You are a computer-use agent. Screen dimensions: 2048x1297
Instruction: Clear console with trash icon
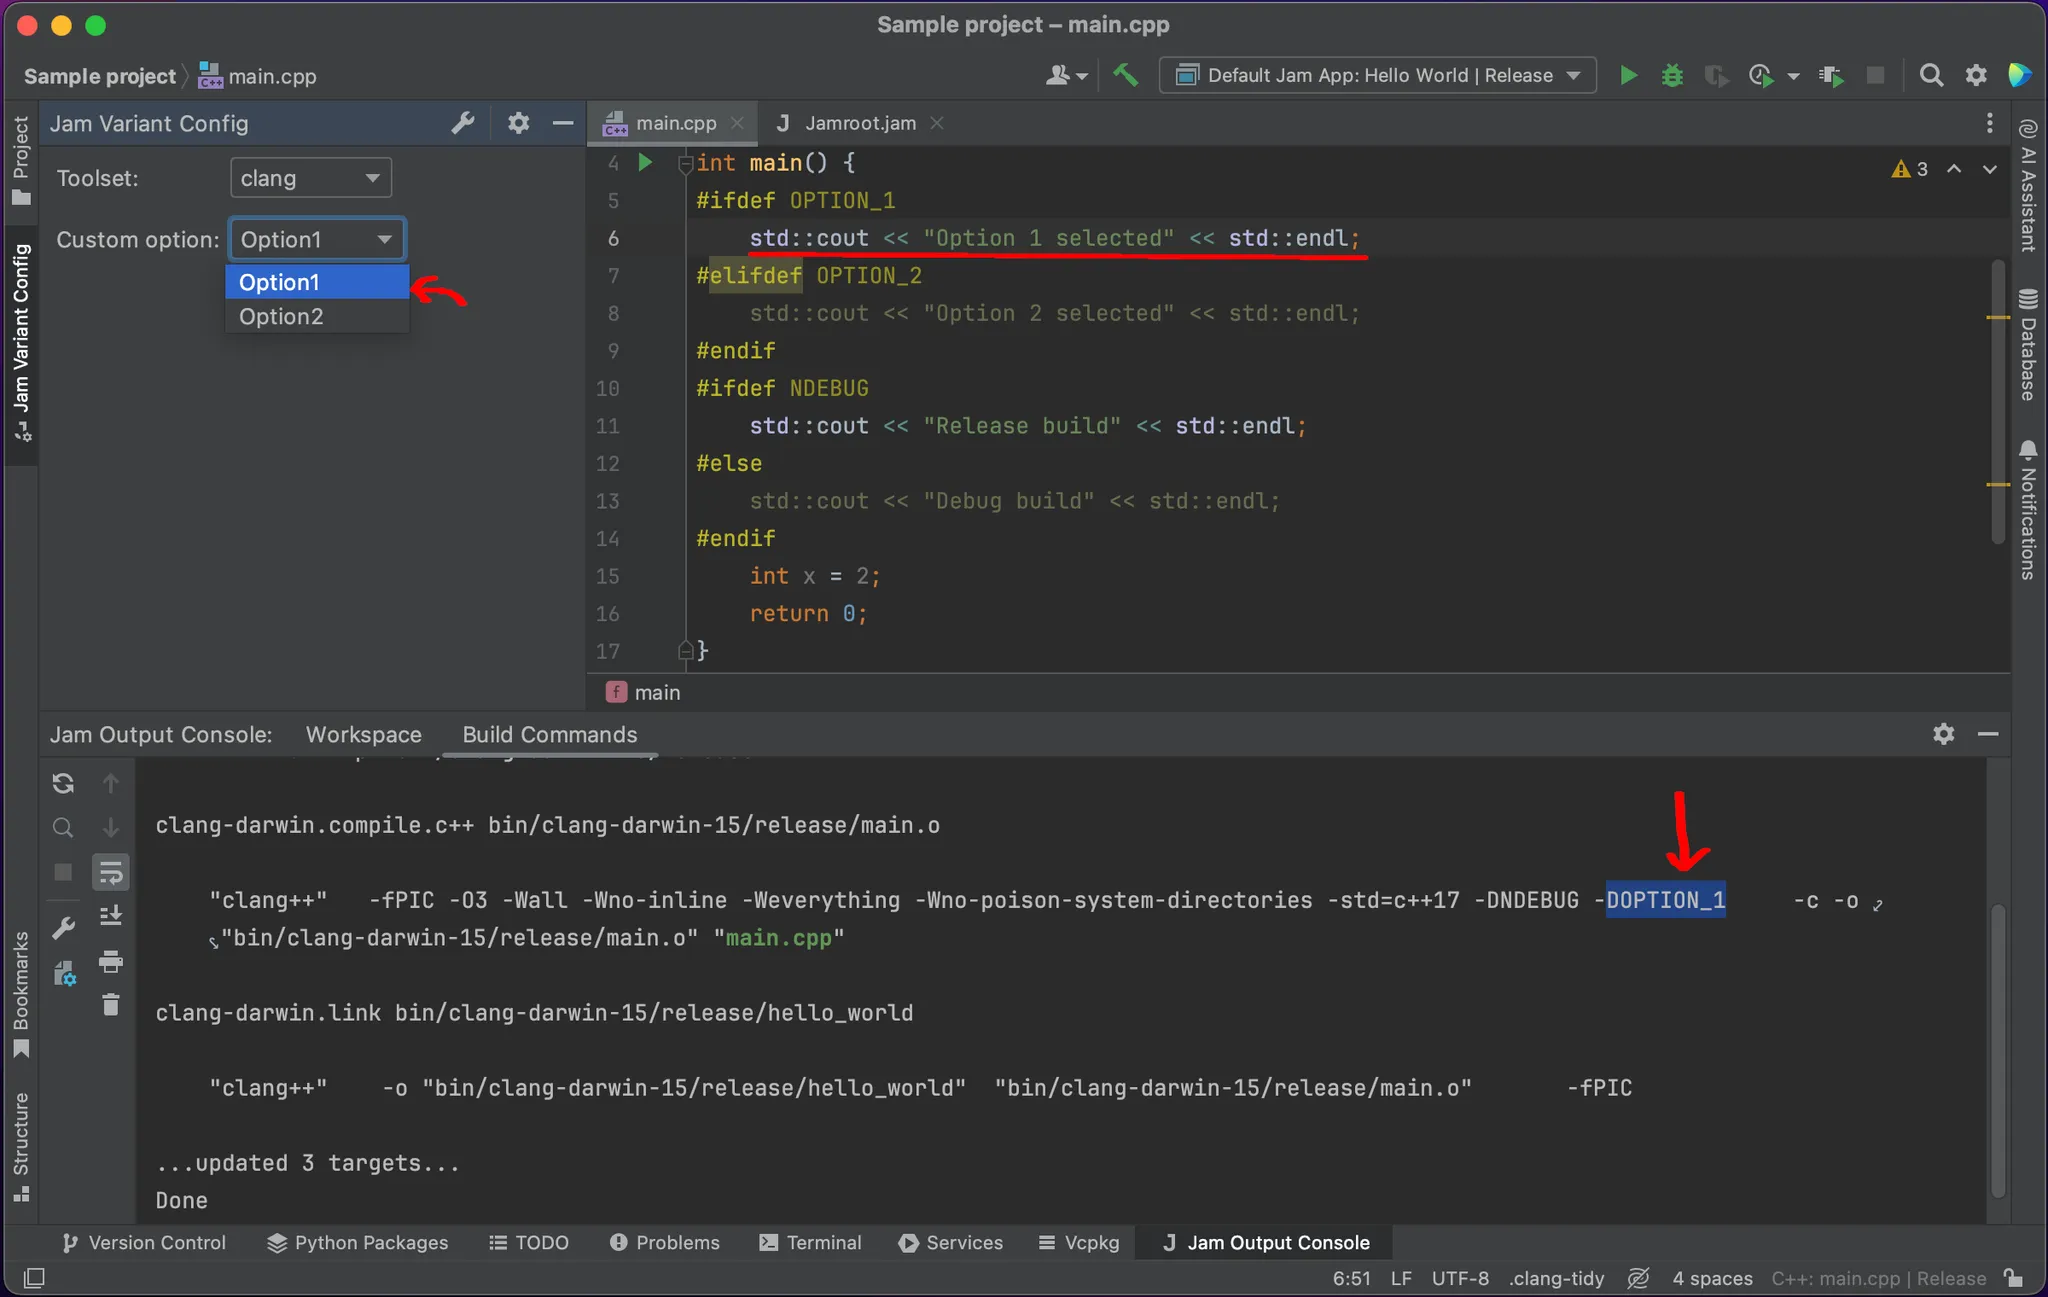click(111, 1005)
